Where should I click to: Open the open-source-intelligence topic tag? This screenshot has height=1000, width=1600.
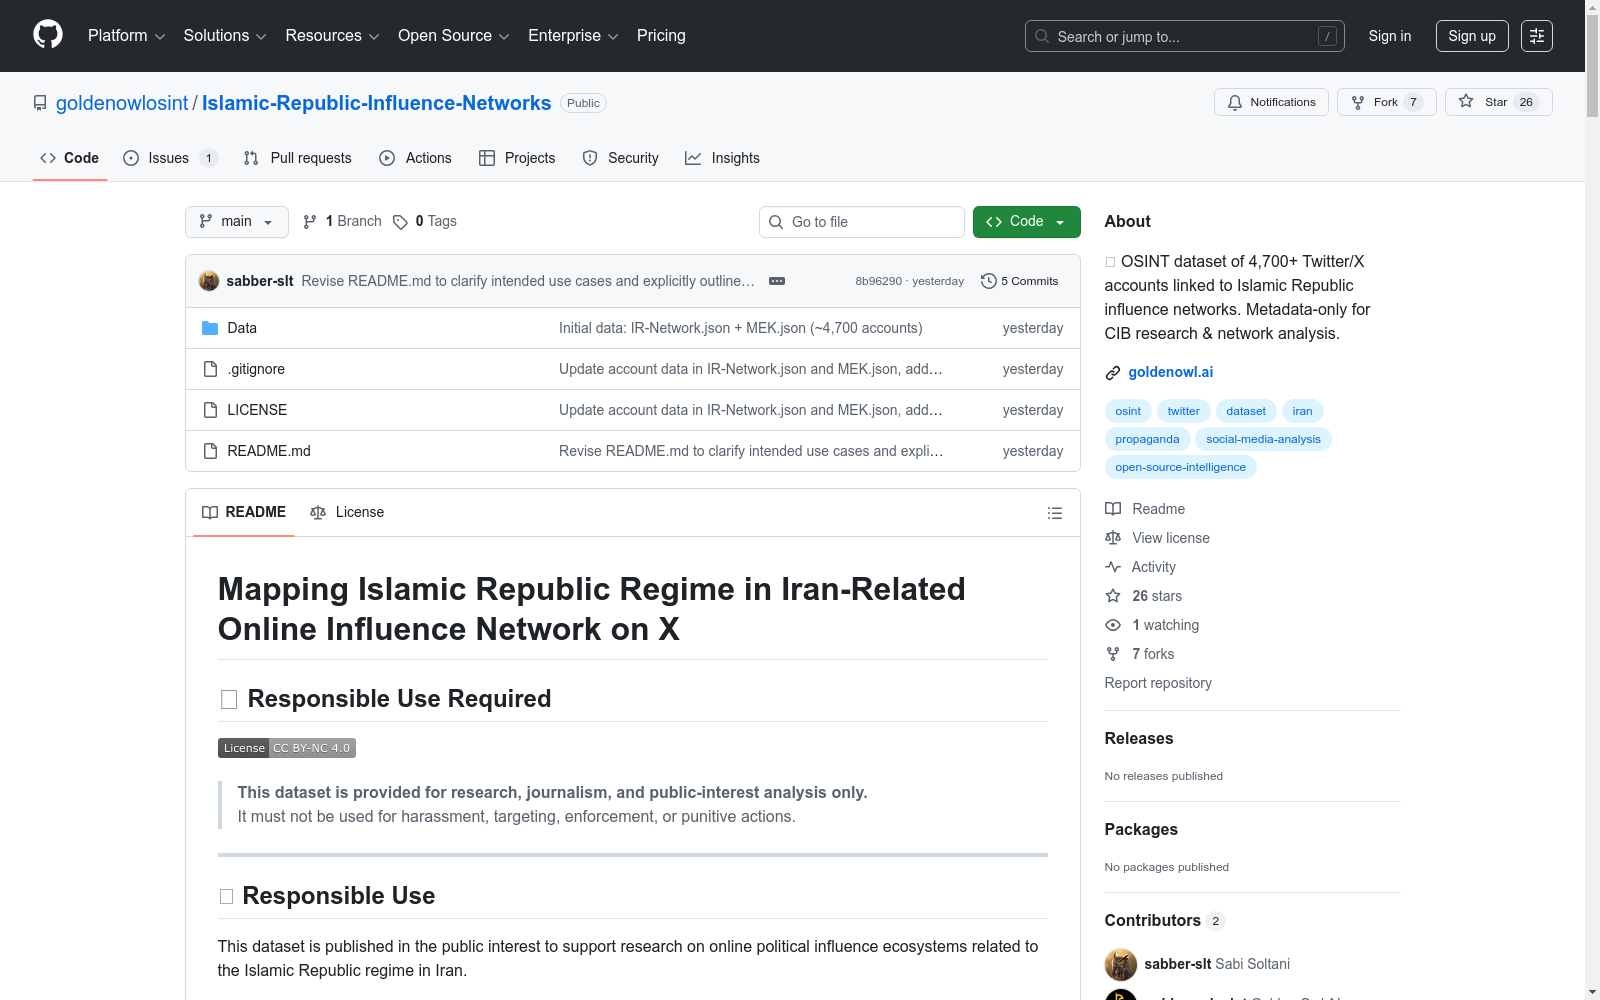[1180, 467]
